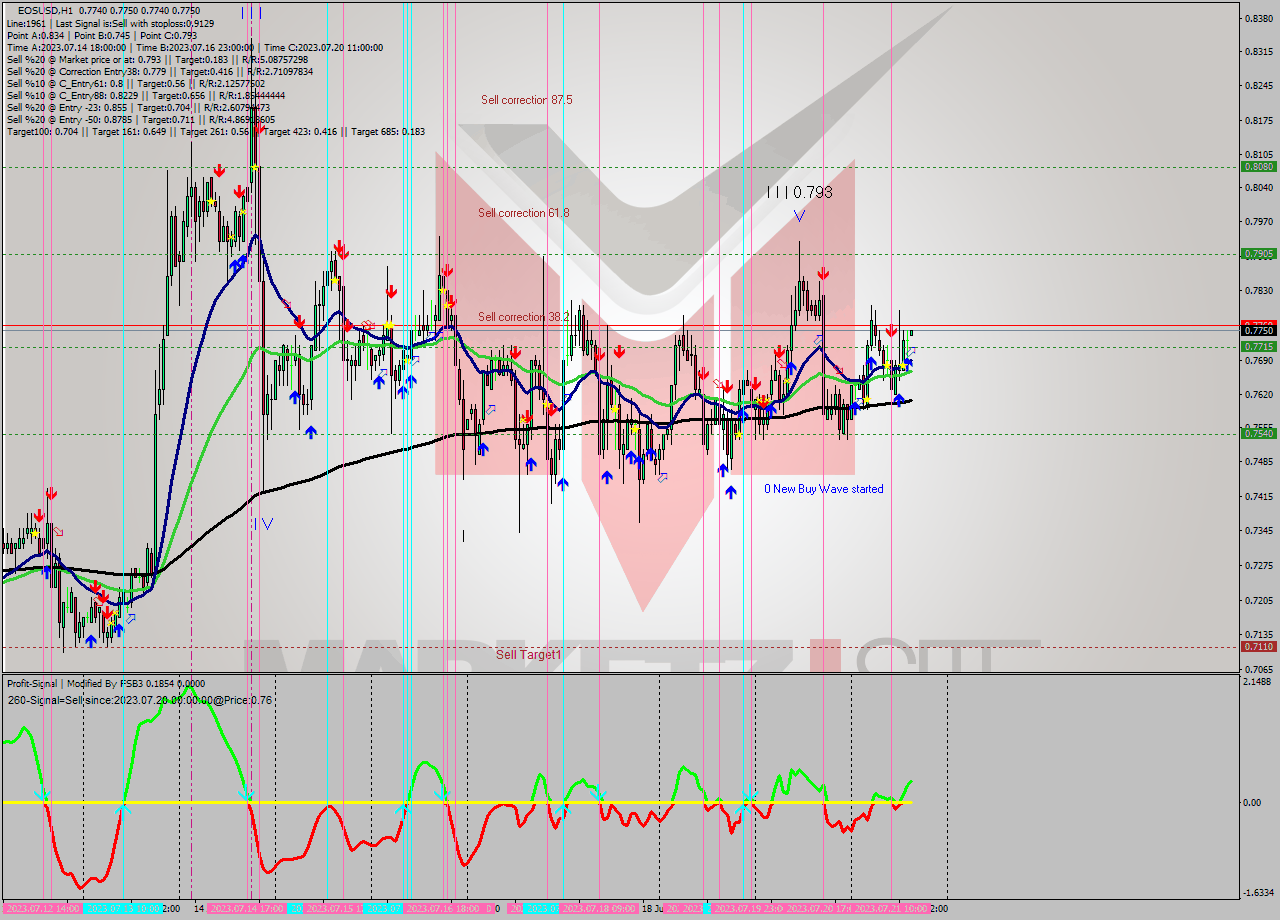Image resolution: width=1280 pixels, height=920 pixels.
Task: Click the 2.1488 indicator scale value
Action: (1259, 682)
